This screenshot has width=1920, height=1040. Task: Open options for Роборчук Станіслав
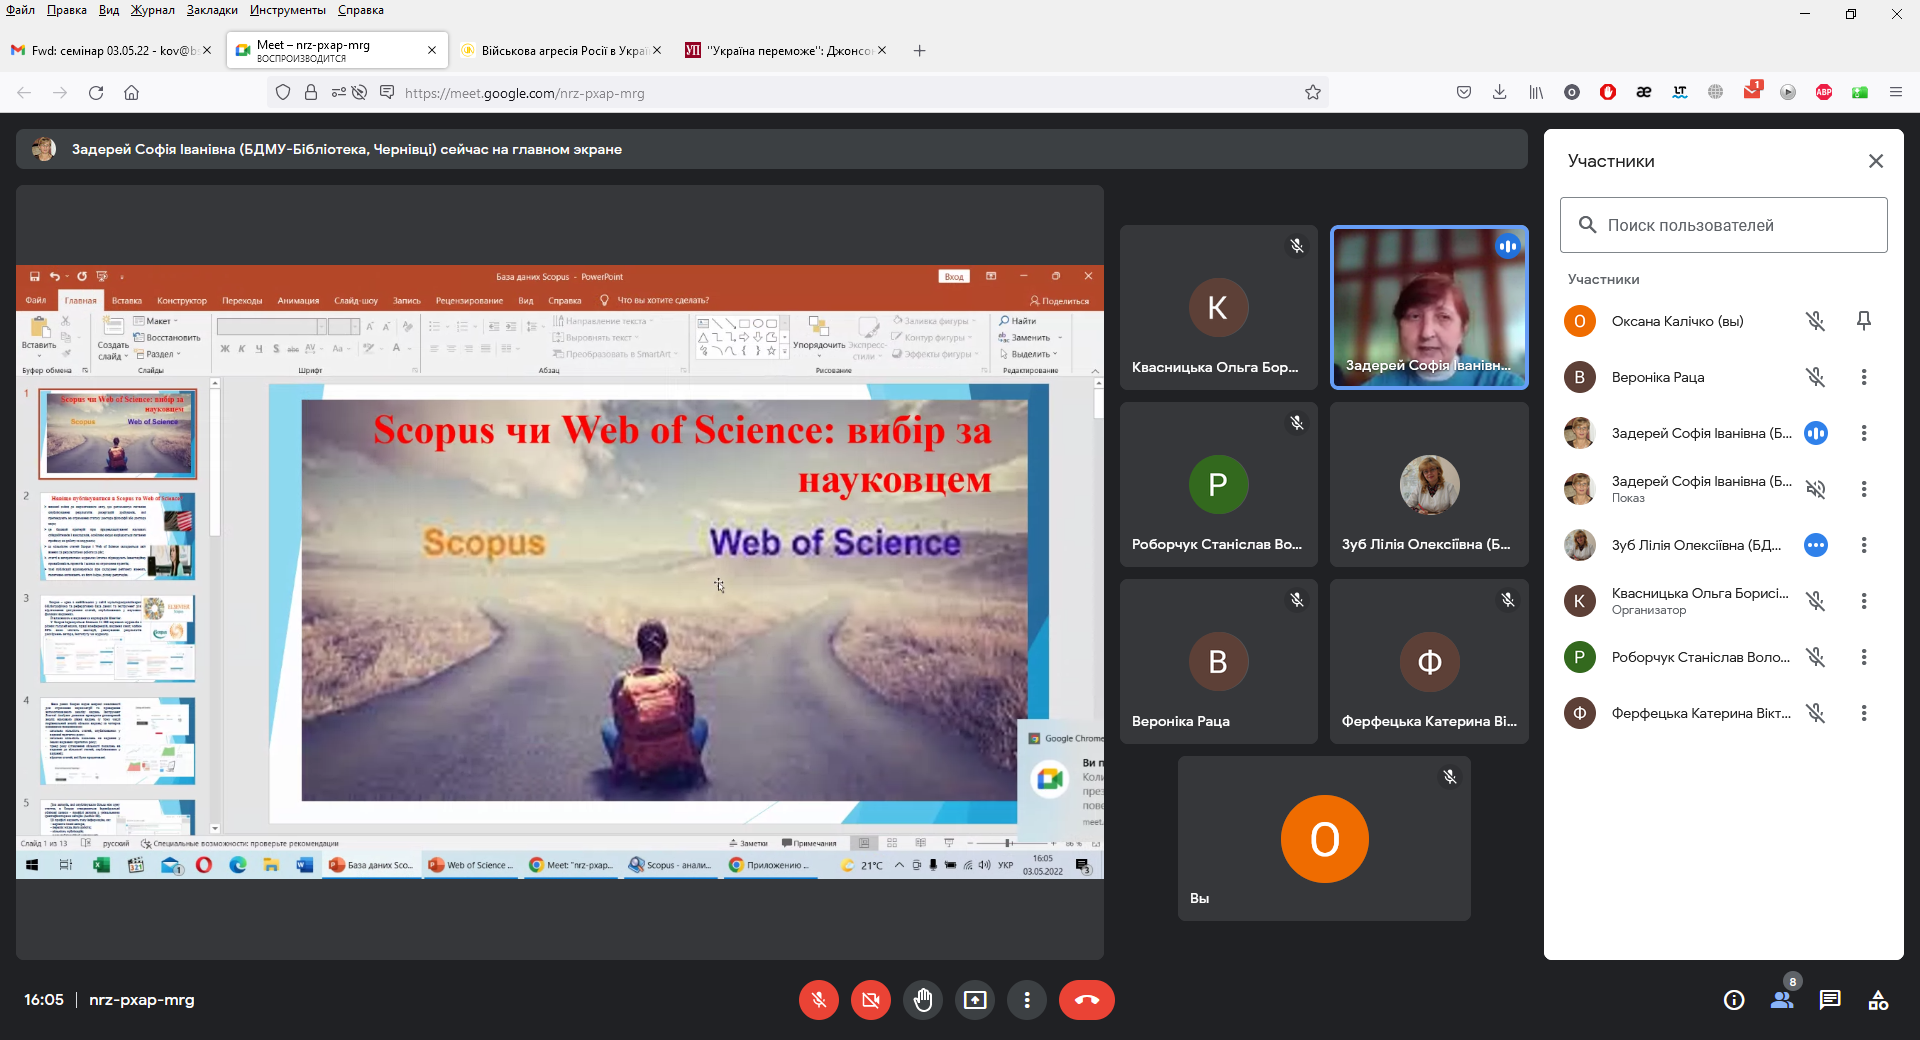(x=1864, y=657)
